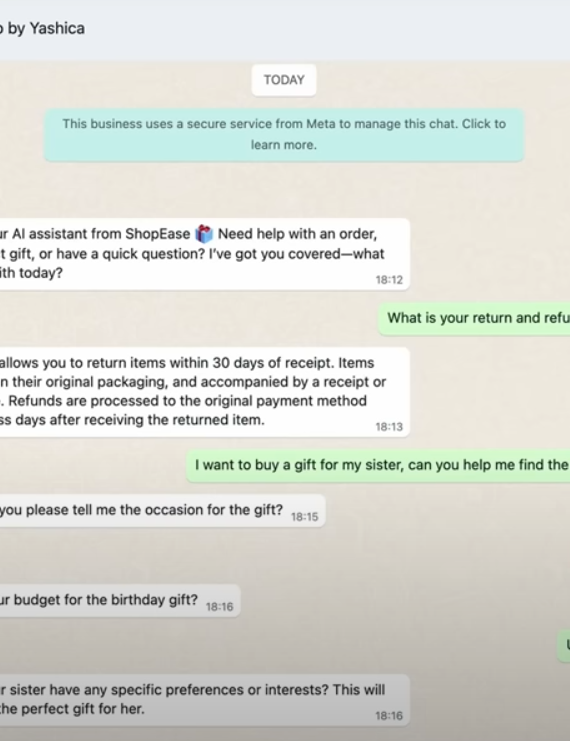Click the 18:15 timestamp
Viewport: 570px width, 741px height.
[x=304, y=517]
